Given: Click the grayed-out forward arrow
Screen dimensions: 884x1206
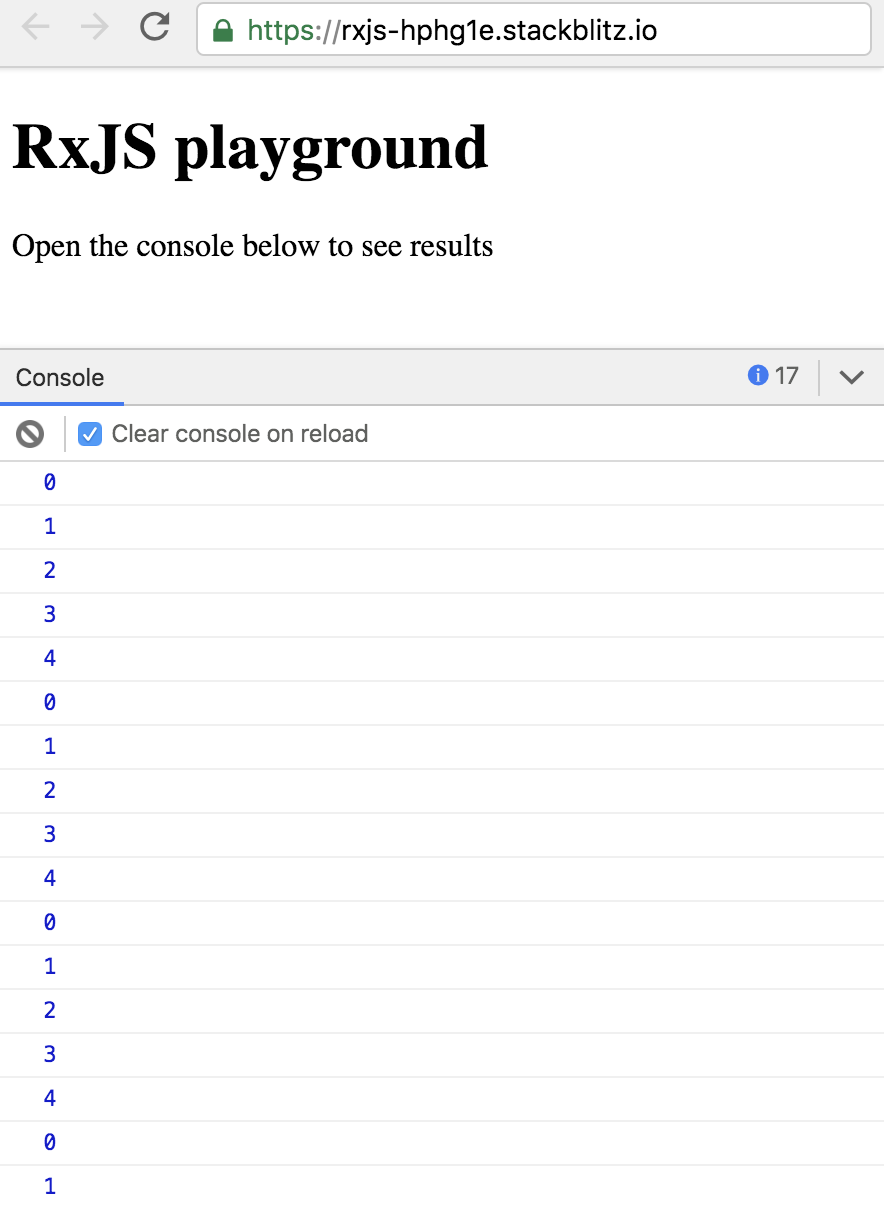Looking at the screenshot, I should click(x=95, y=29).
